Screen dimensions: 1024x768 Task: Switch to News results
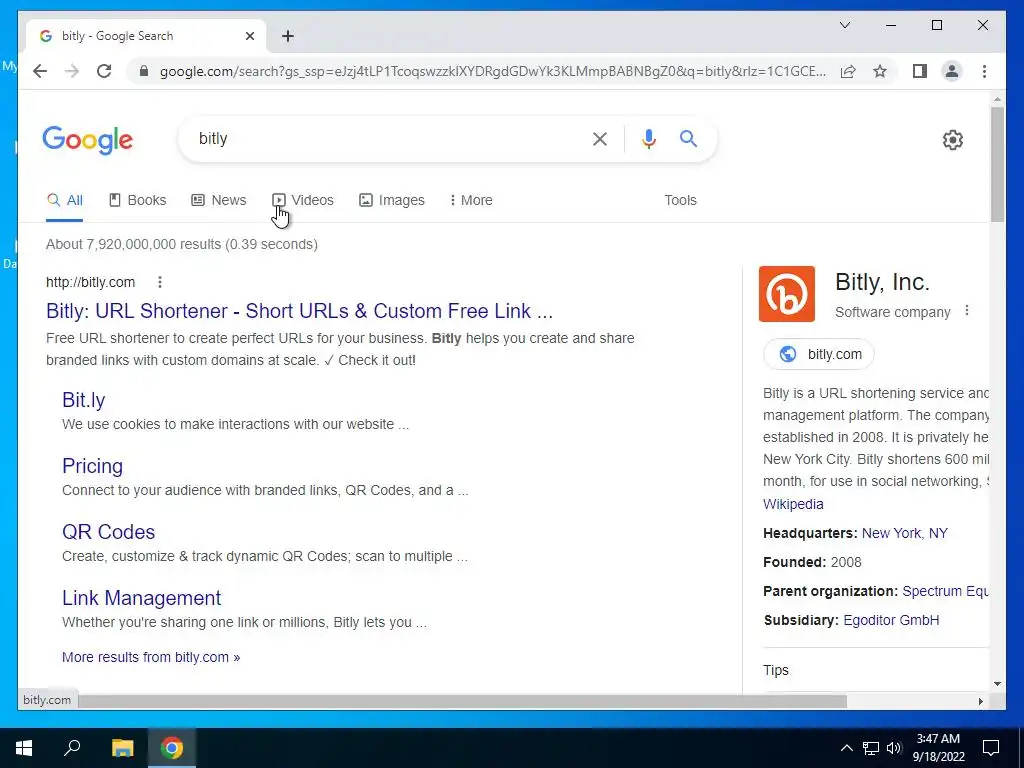(x=219, y=200)
